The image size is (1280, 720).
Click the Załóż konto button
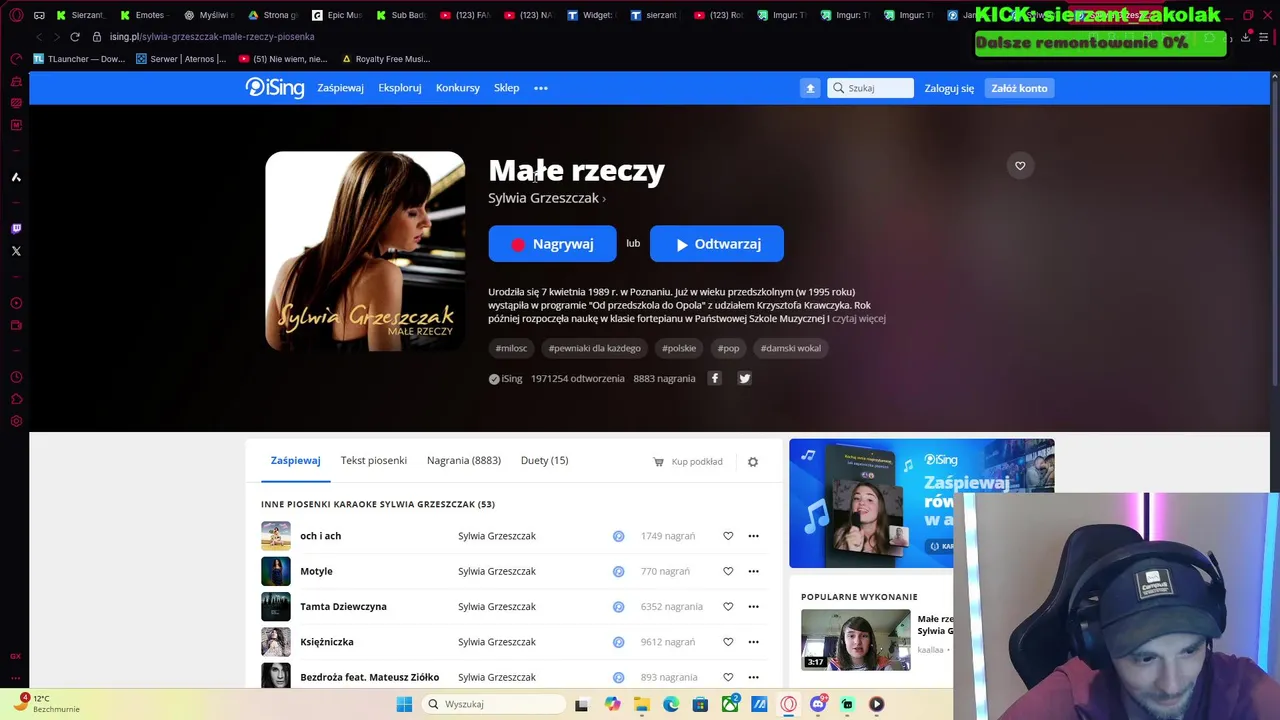click(1019, 88)
